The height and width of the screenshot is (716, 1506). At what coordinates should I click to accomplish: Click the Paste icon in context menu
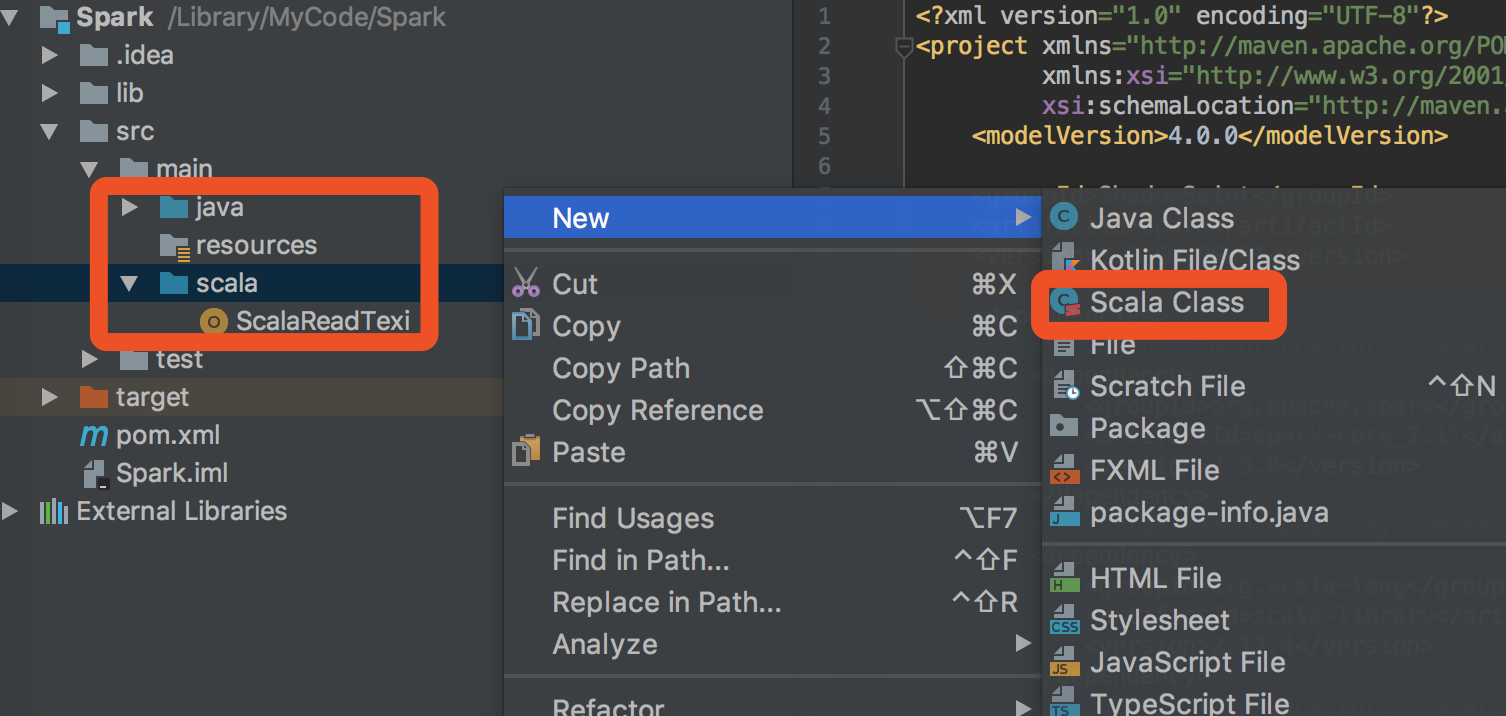point(525,451)
